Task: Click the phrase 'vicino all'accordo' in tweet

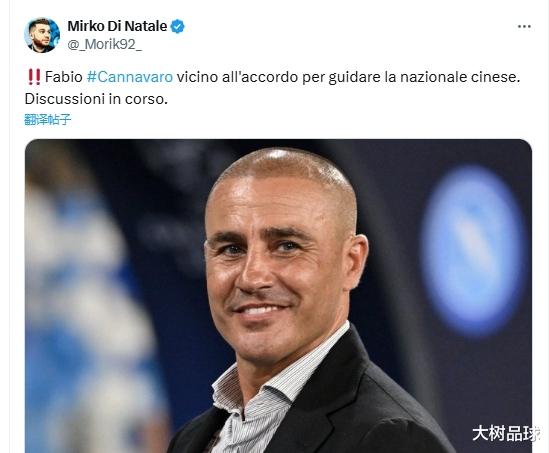Action: click(237, 77)
